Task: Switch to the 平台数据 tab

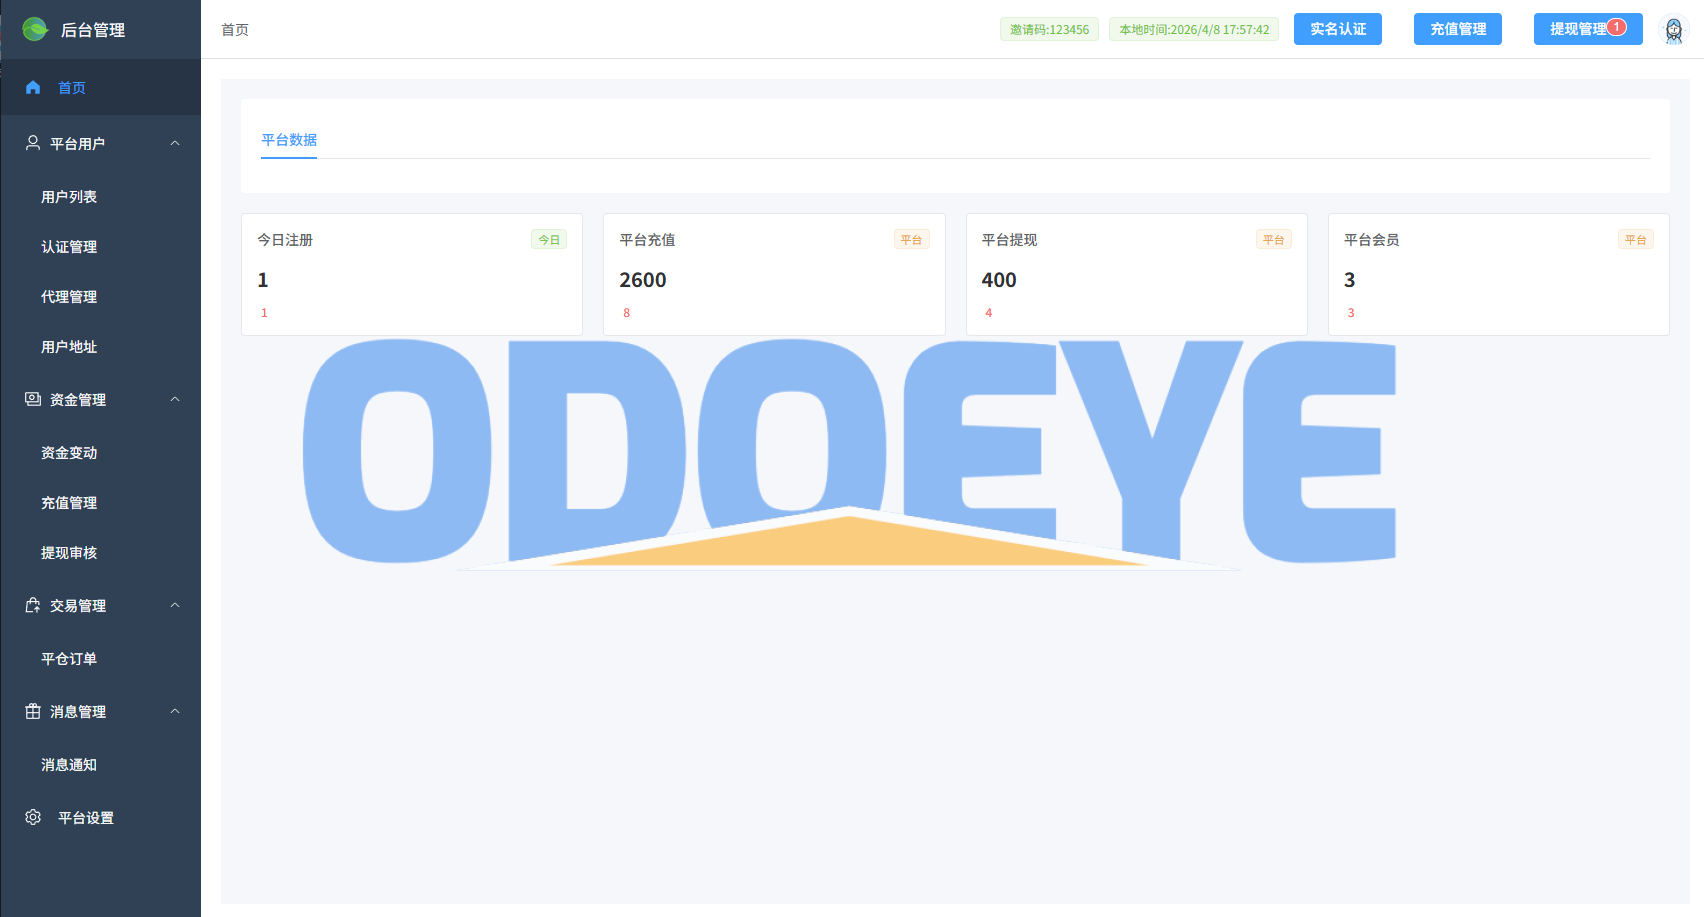Action: pyautogui.click(x=289, y=140)
